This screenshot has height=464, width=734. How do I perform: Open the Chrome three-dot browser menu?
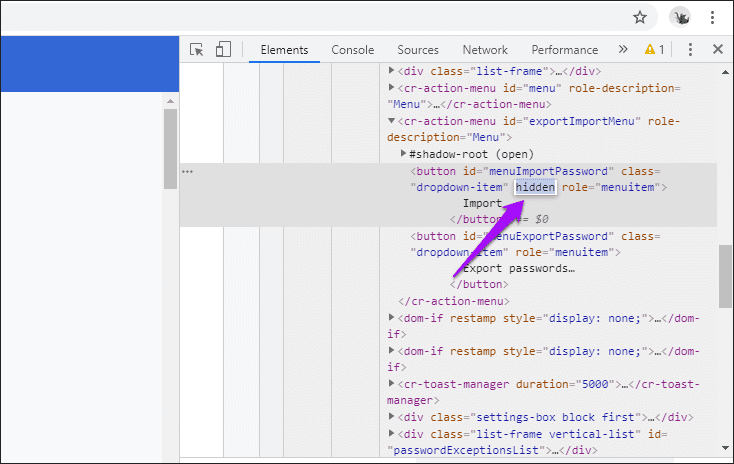(712, 18)
